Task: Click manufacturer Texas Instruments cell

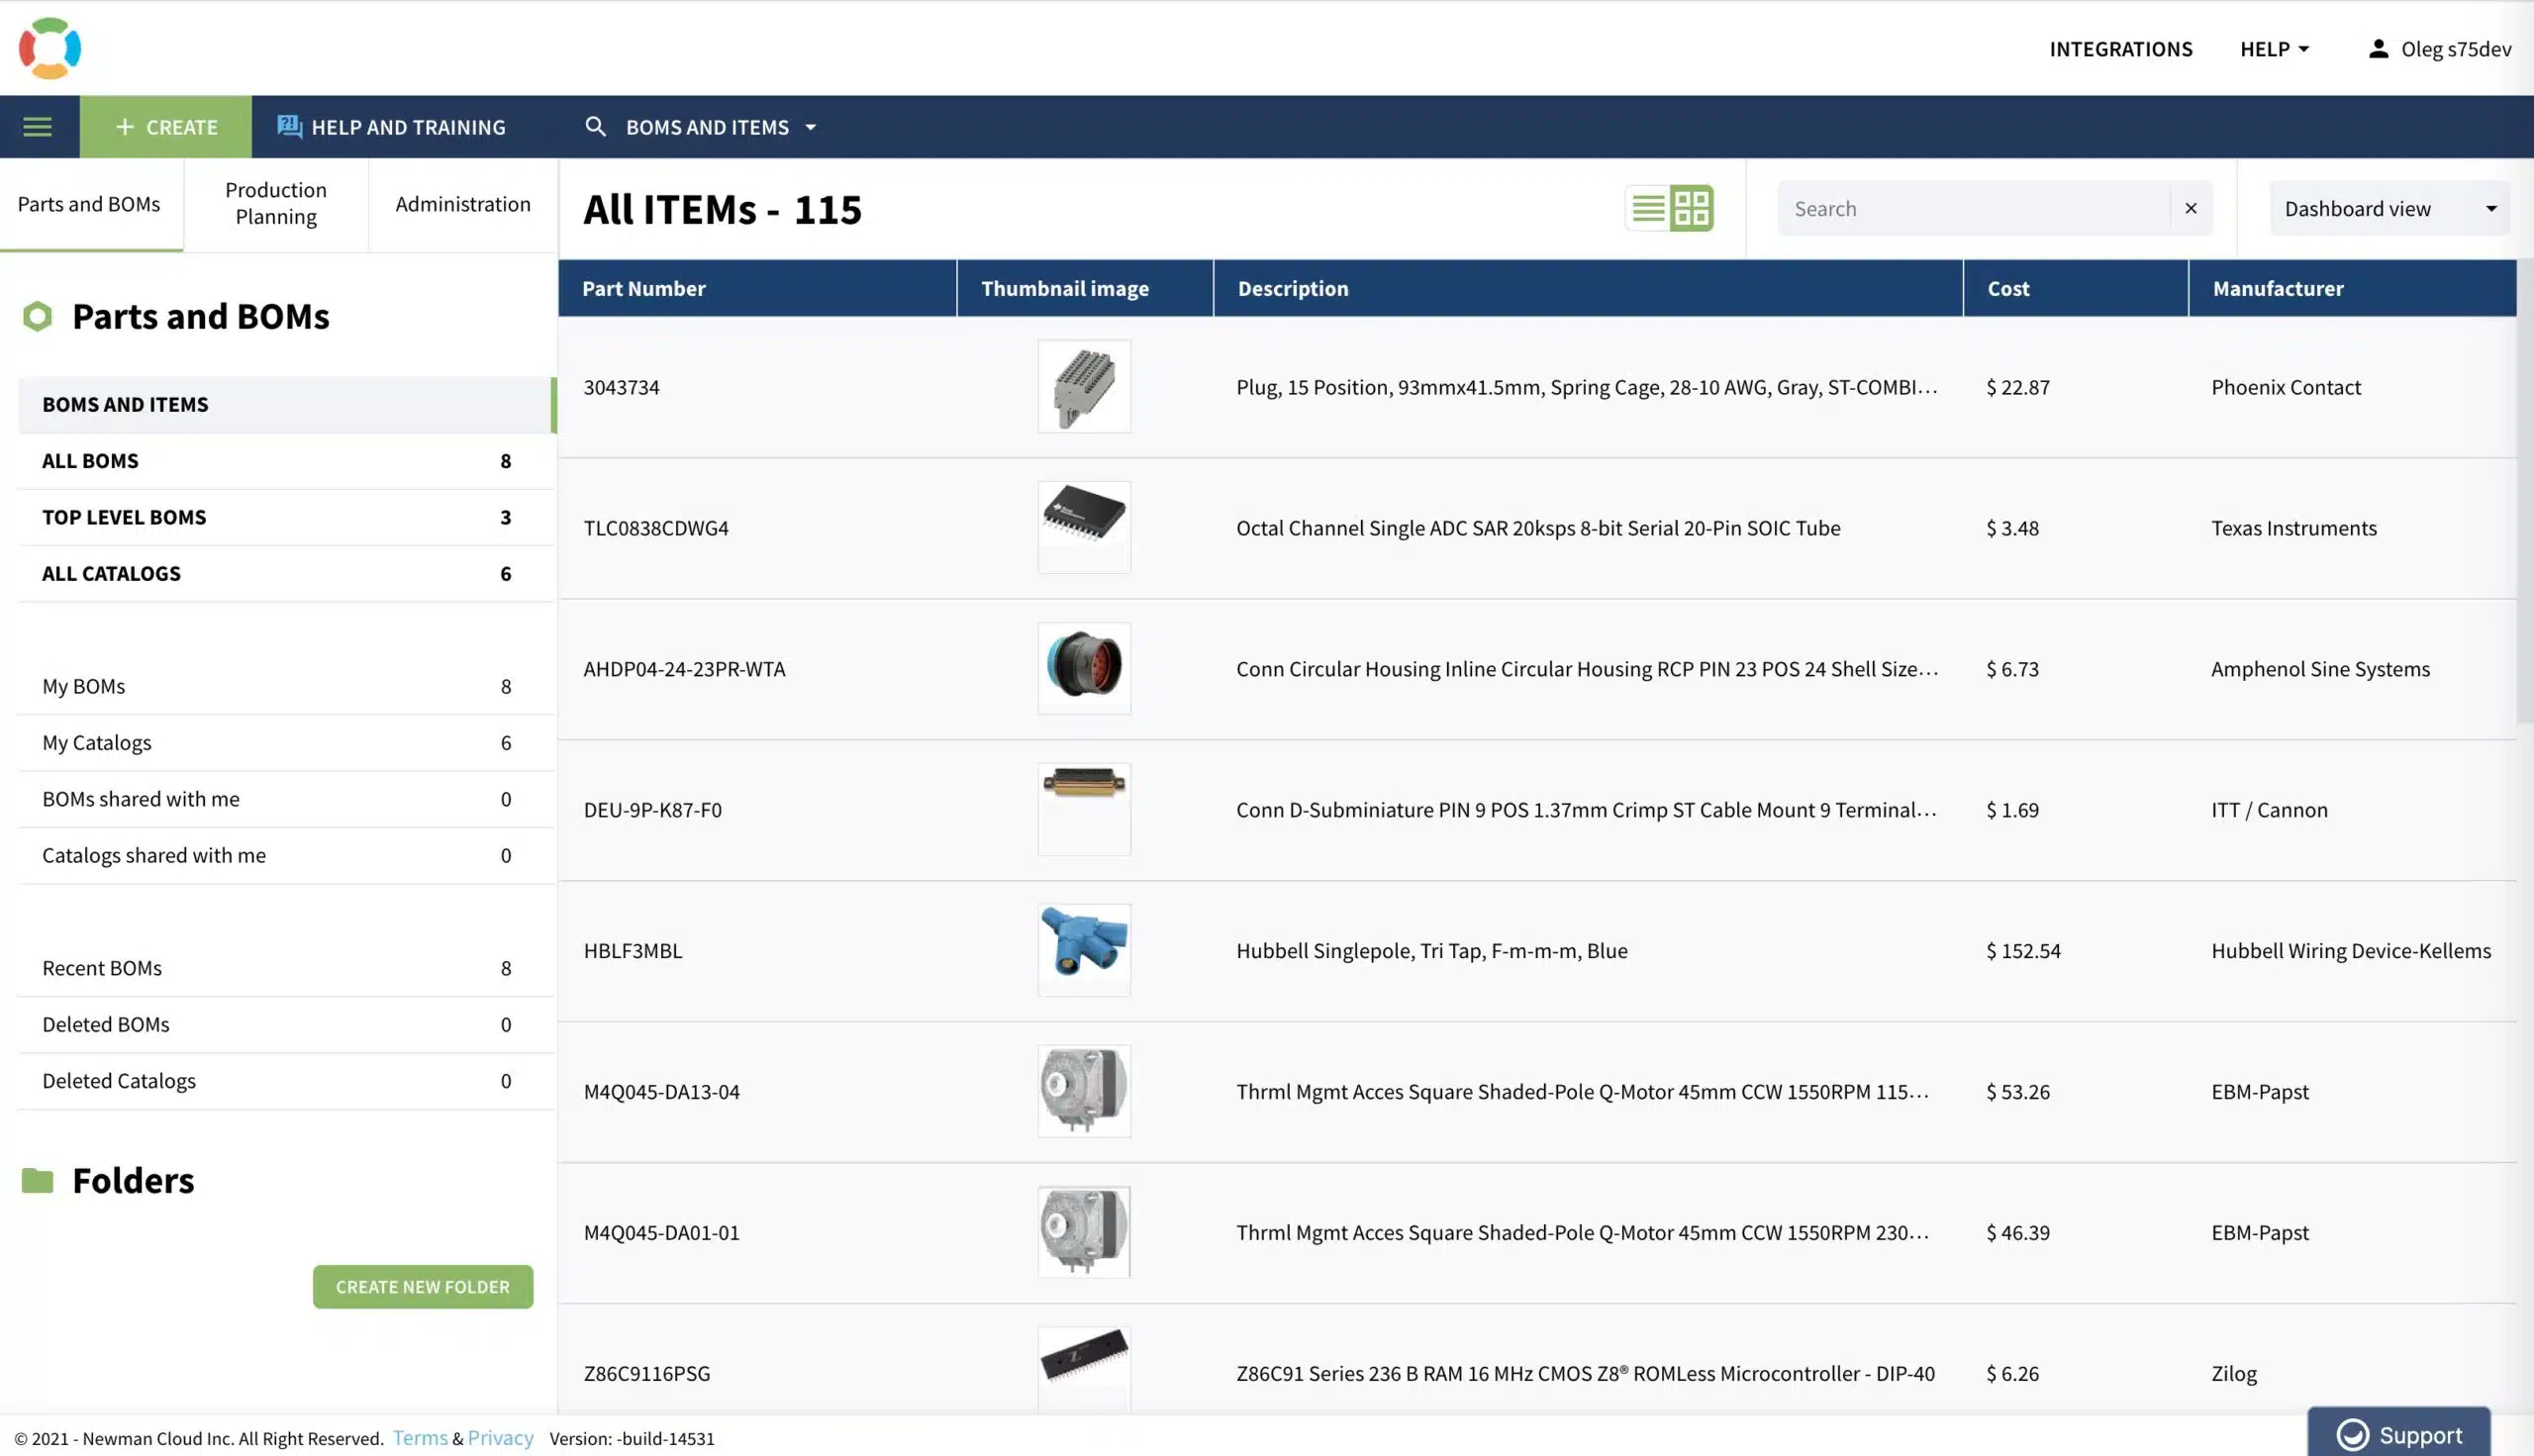Action: pyautogui.click(x=2294, y=528)
